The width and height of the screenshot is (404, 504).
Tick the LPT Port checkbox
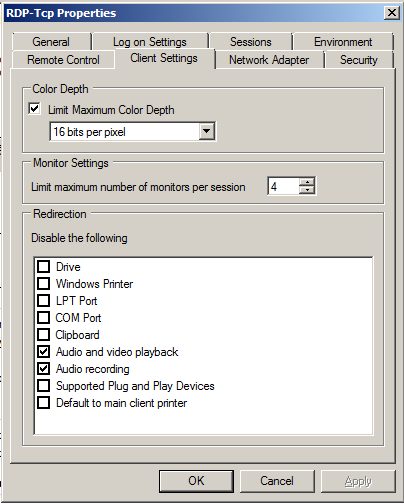[44, 301]
